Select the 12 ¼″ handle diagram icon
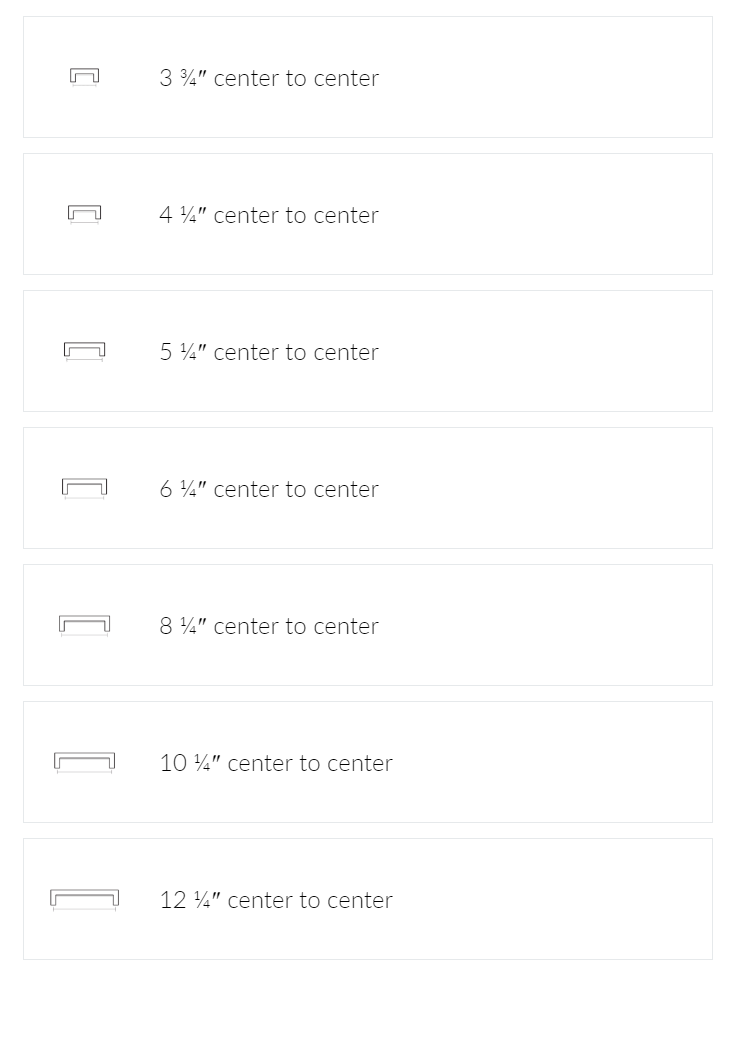Screen dimensions: 743x1044 (85, 899)
